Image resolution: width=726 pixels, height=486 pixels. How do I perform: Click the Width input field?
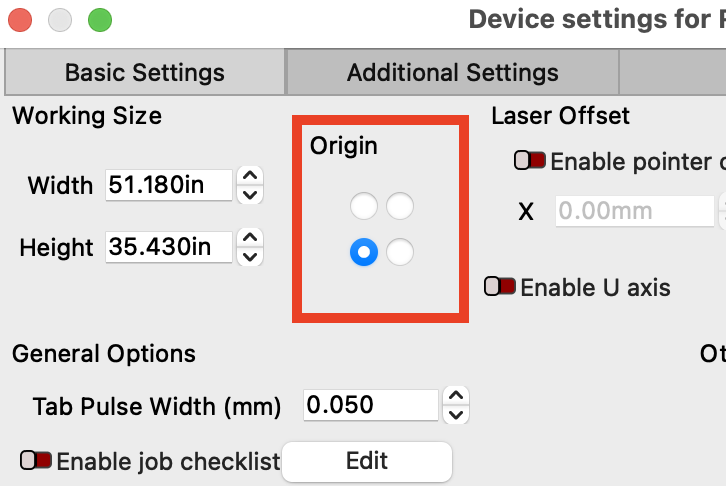pyautogui.click(x=168, y=185)
